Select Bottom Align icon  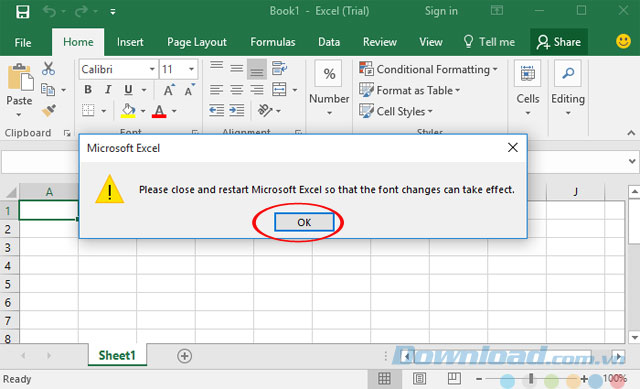[257, 69]
